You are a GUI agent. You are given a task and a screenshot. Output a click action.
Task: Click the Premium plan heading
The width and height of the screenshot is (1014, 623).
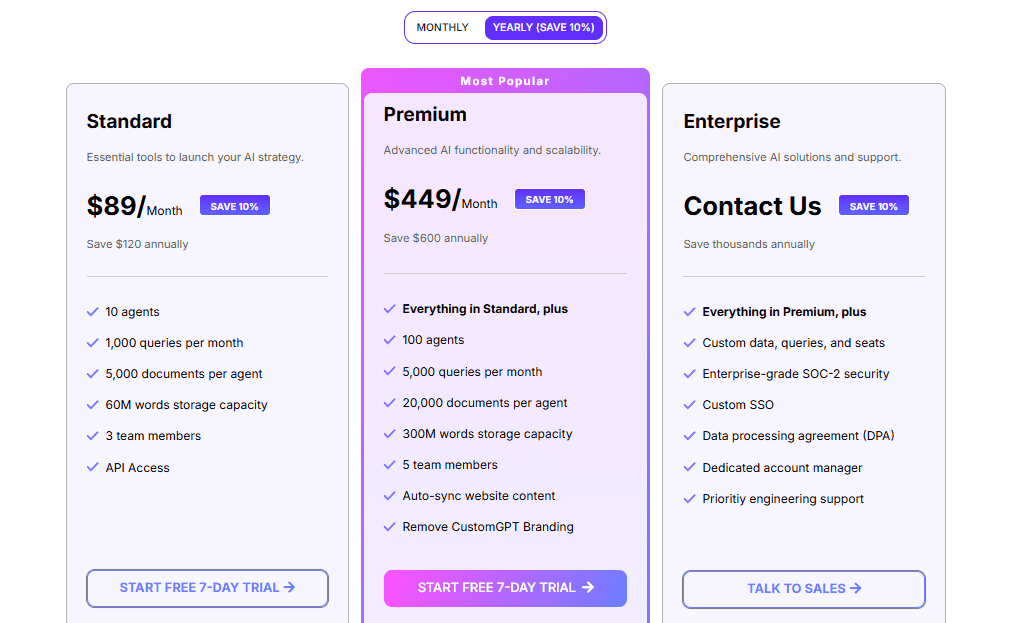point(425,115)
